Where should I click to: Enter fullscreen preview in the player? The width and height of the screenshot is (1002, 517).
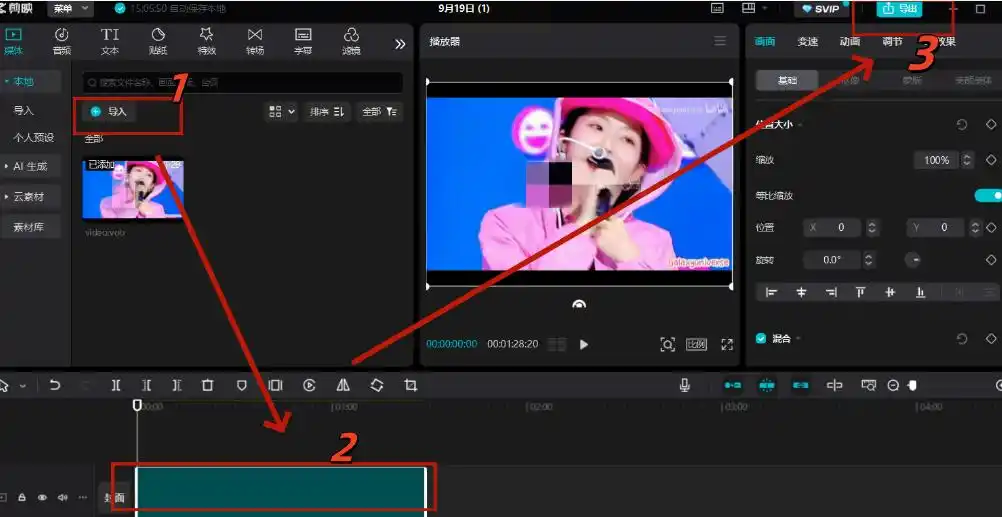click(x=727, y=344)
